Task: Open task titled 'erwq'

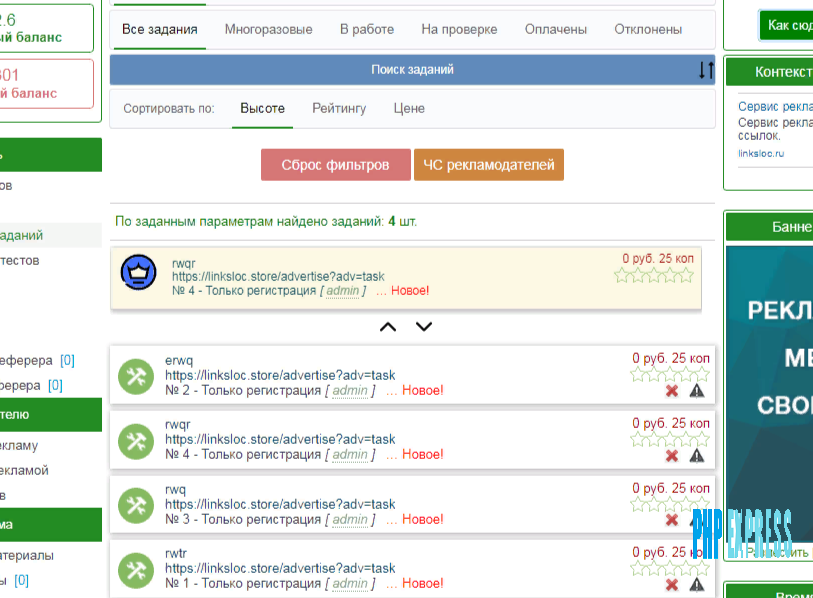Action: (x=179, y=360)
